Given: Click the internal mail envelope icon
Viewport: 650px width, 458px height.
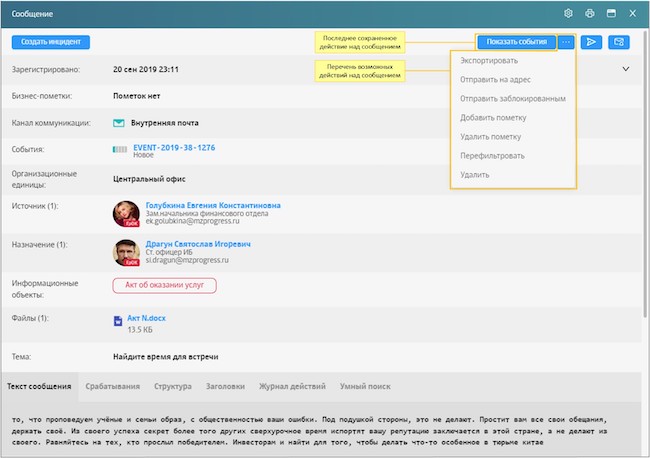Looking at the screenshot, I should [x=119, y=123].
